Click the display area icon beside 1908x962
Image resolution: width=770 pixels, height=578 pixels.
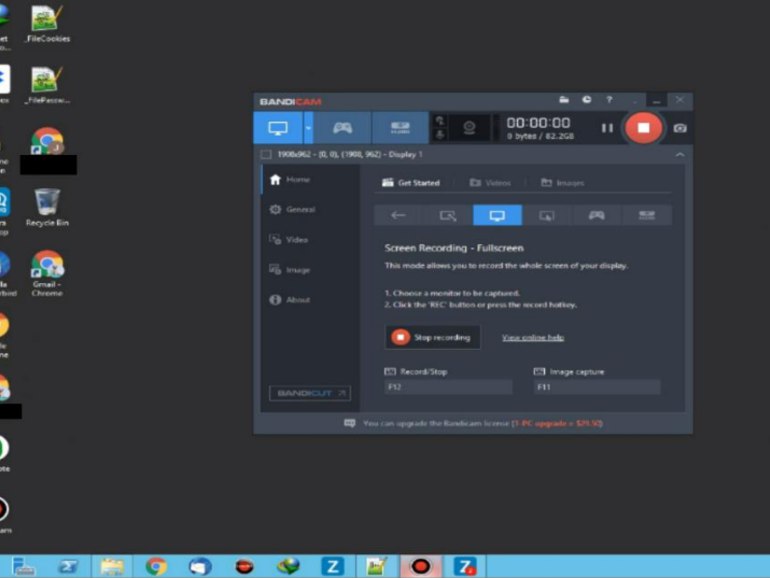266,155
